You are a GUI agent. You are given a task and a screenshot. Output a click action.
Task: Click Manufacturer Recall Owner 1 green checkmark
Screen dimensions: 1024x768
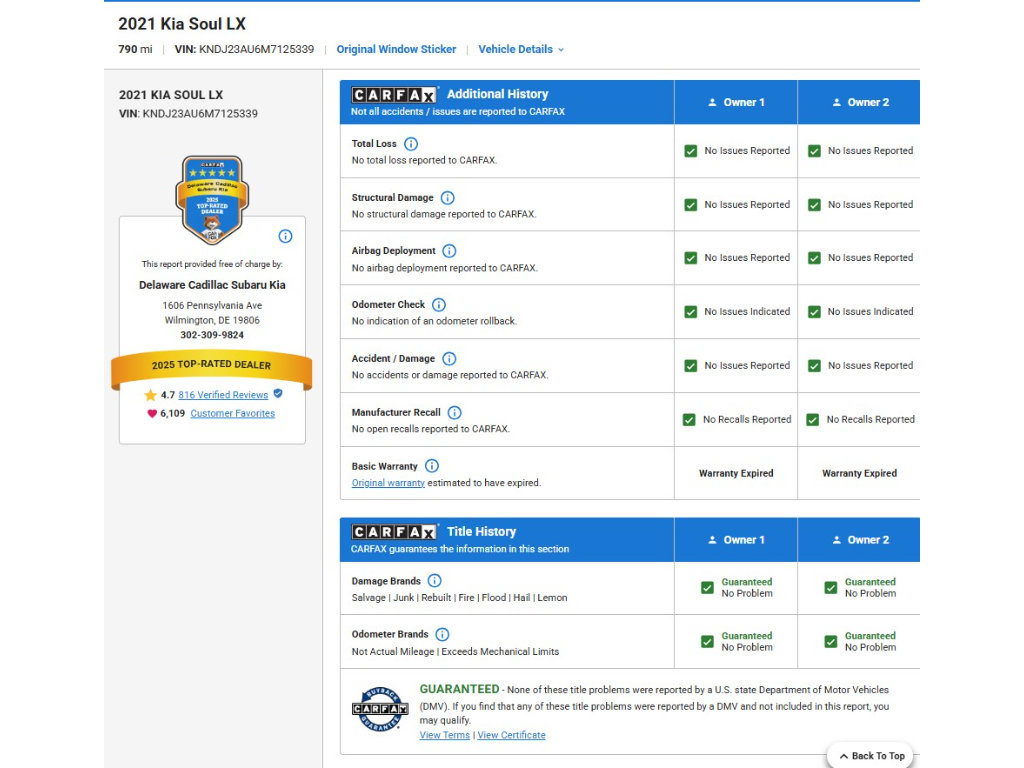(x=689, y=420)
